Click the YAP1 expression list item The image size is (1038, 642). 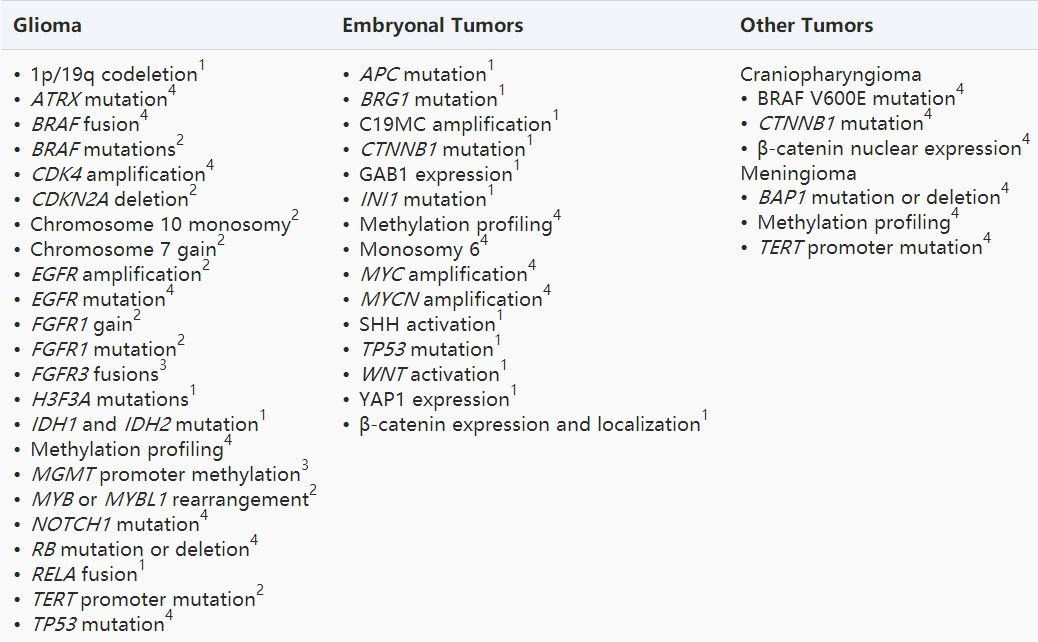[434, 400]
